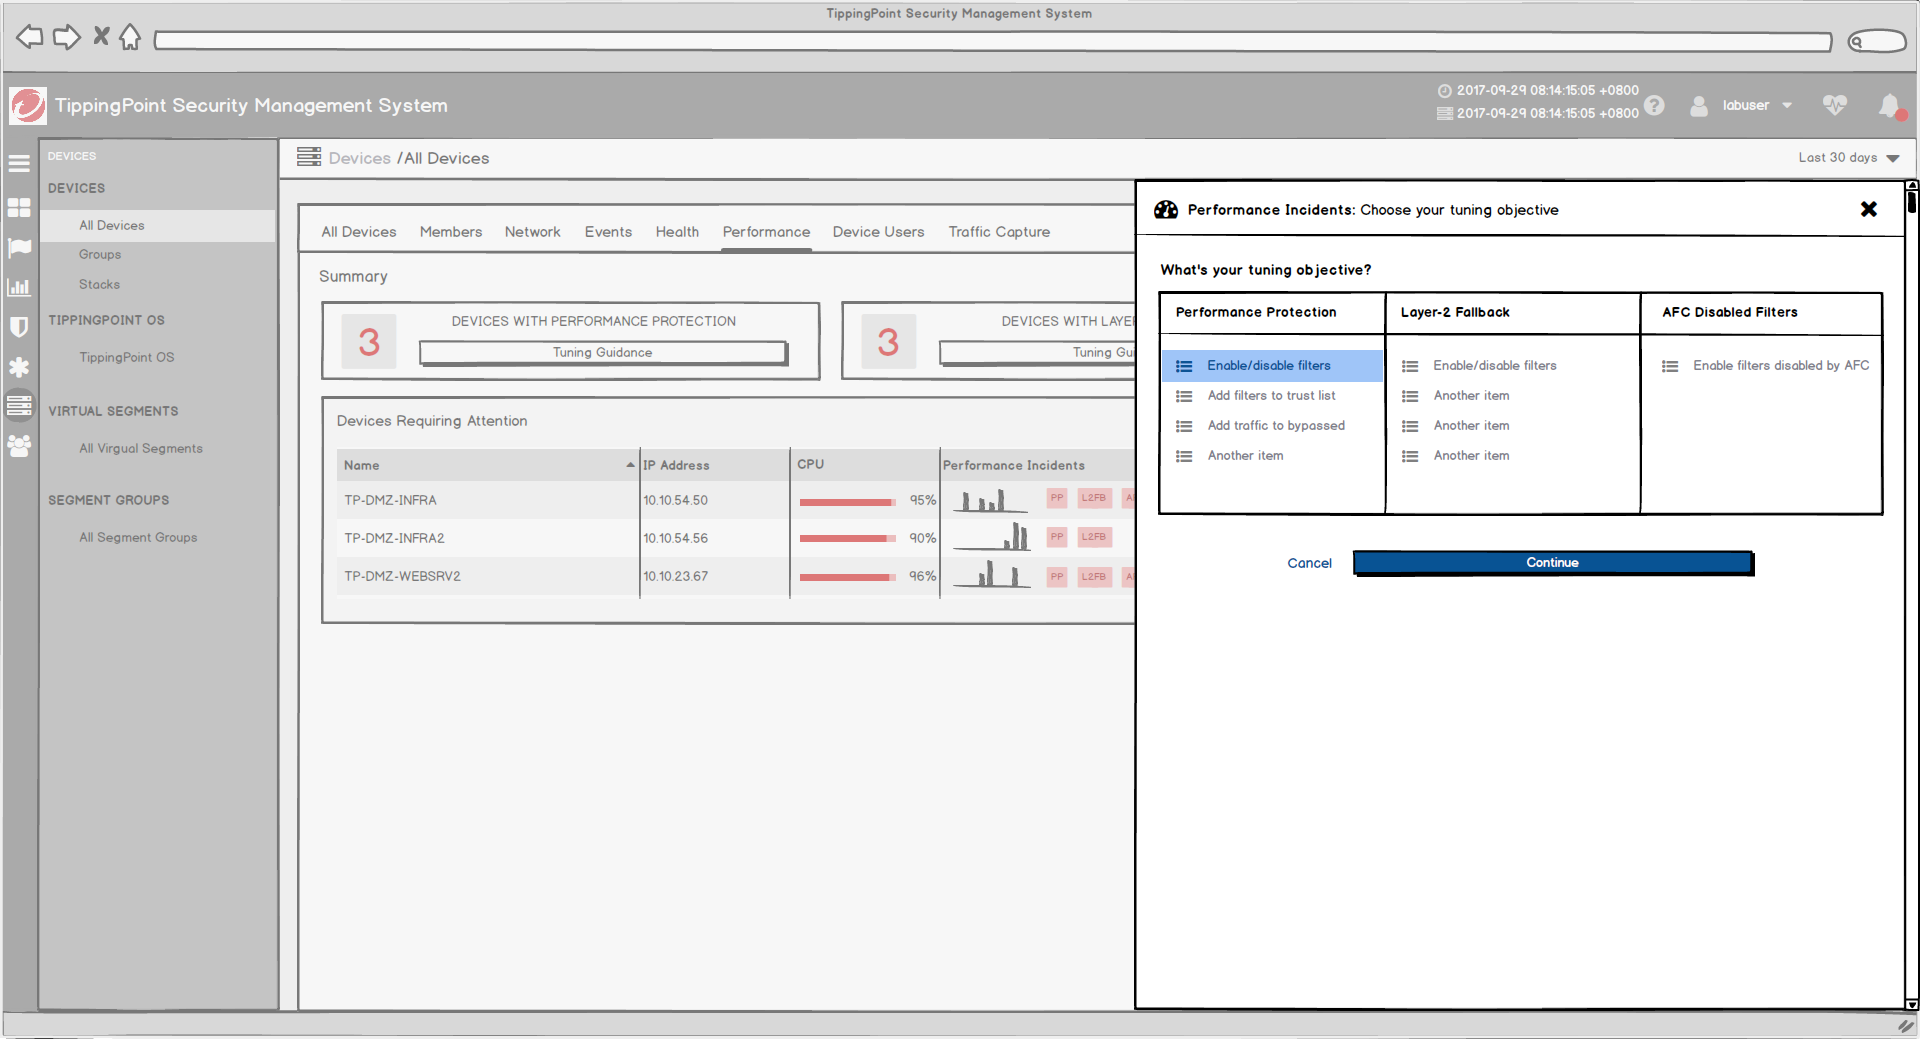This screenshot has height=1039, width=1920.
Task: Click Tuning Guidance under Performance Protection devices
Action: [603, 352]
